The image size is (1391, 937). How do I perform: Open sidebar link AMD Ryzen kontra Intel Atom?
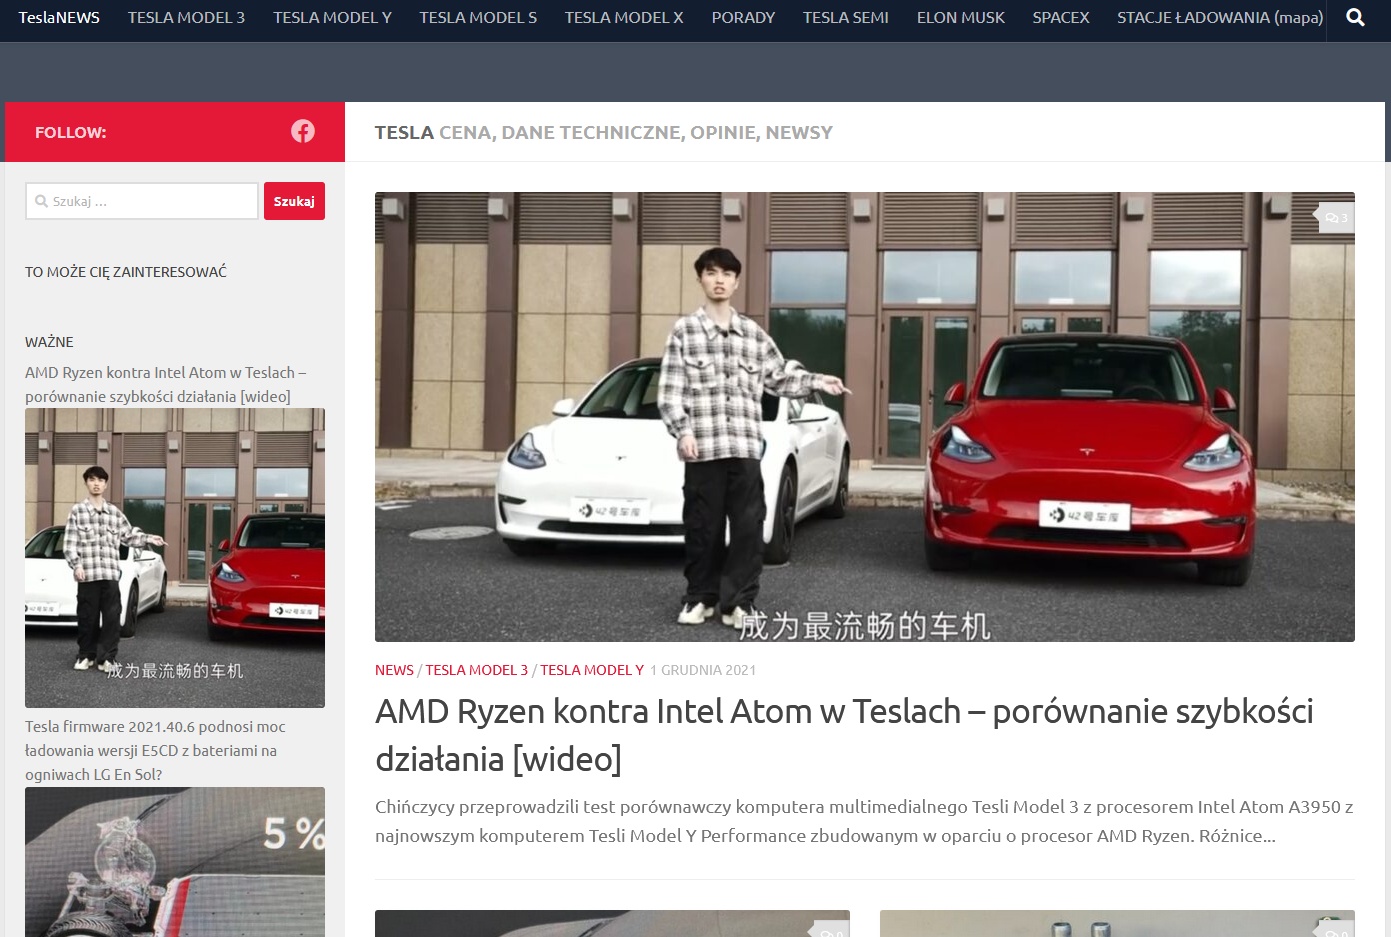tap(166, 384)
